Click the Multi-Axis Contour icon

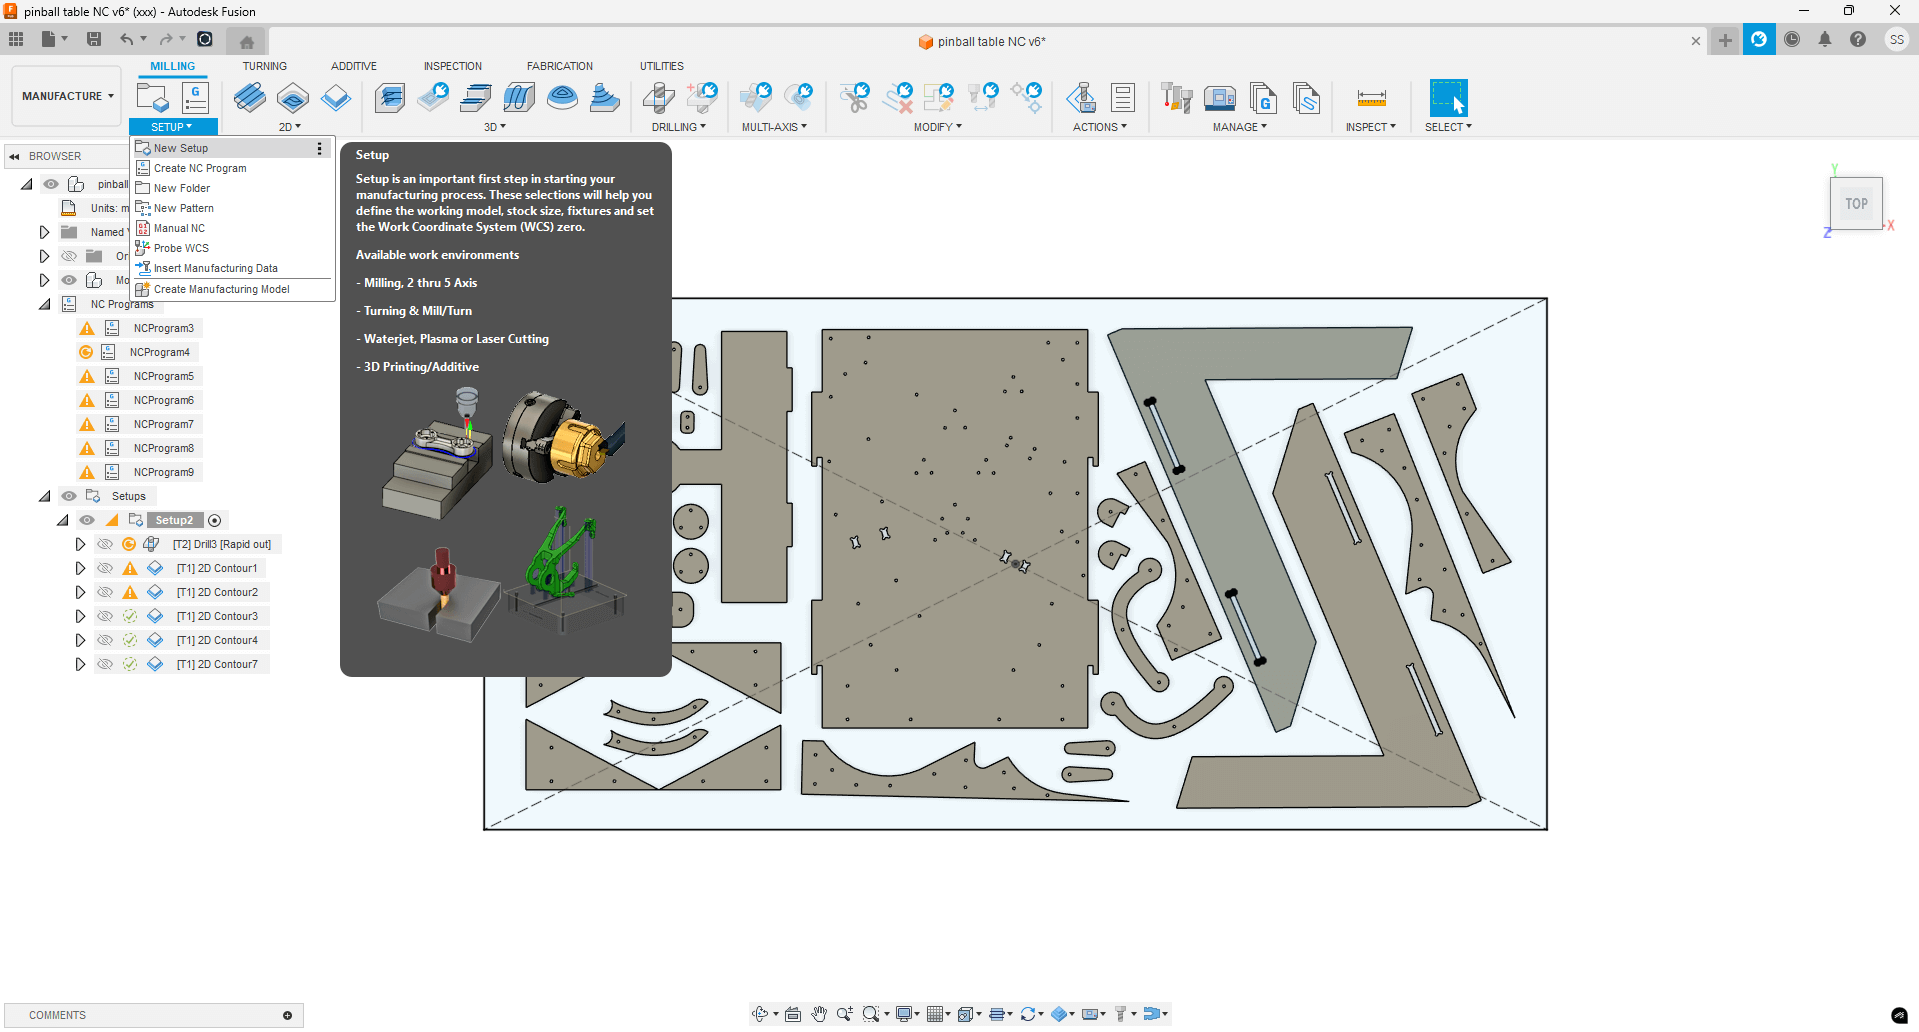[x=799, y=98]
